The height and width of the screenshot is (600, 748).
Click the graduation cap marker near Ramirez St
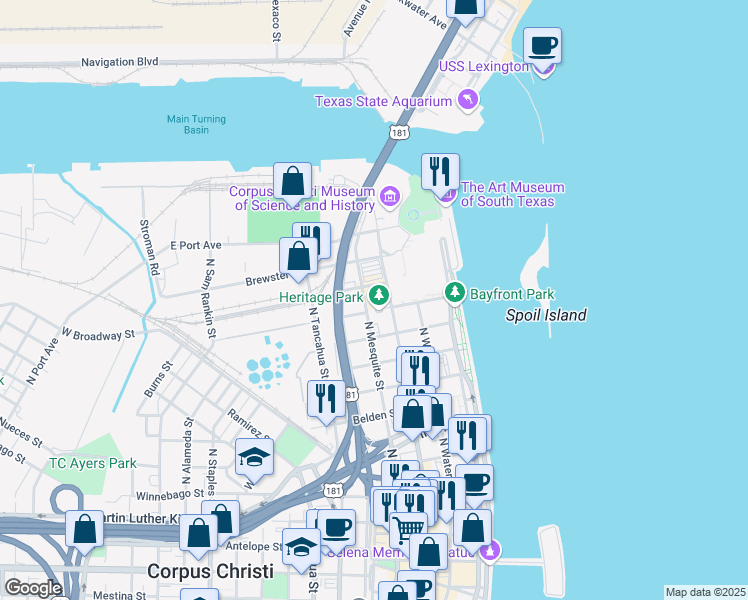coord(254,458)
